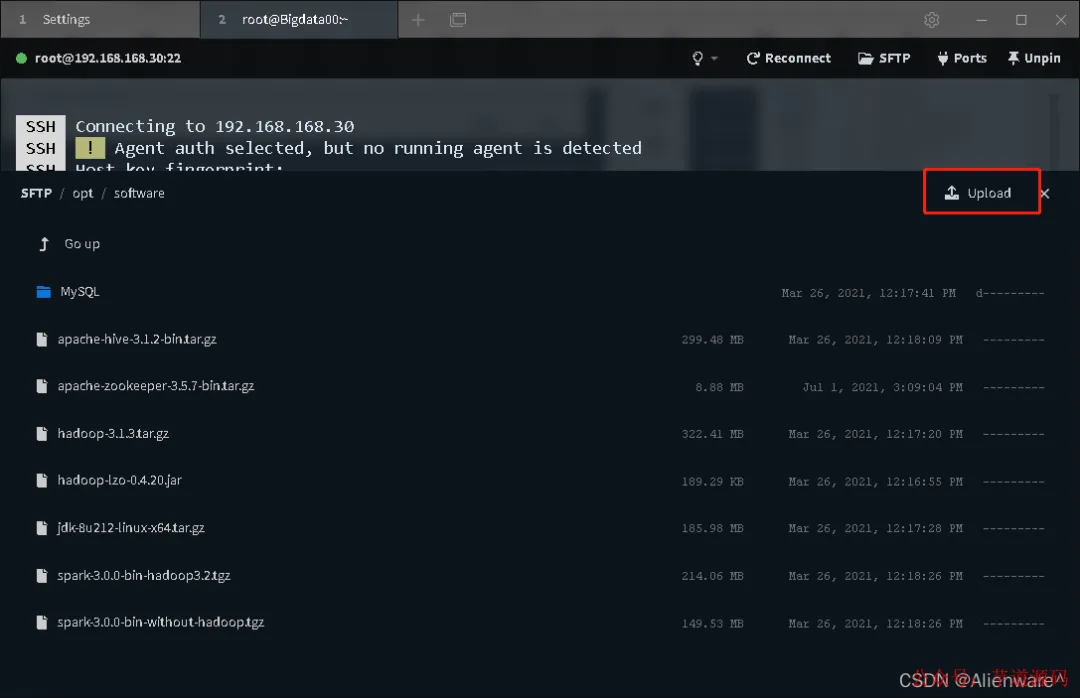1080x698 pixels.
Task: Click 'Connecting to 192.168.168.30' terminal line
Action: tap(215, 126)
